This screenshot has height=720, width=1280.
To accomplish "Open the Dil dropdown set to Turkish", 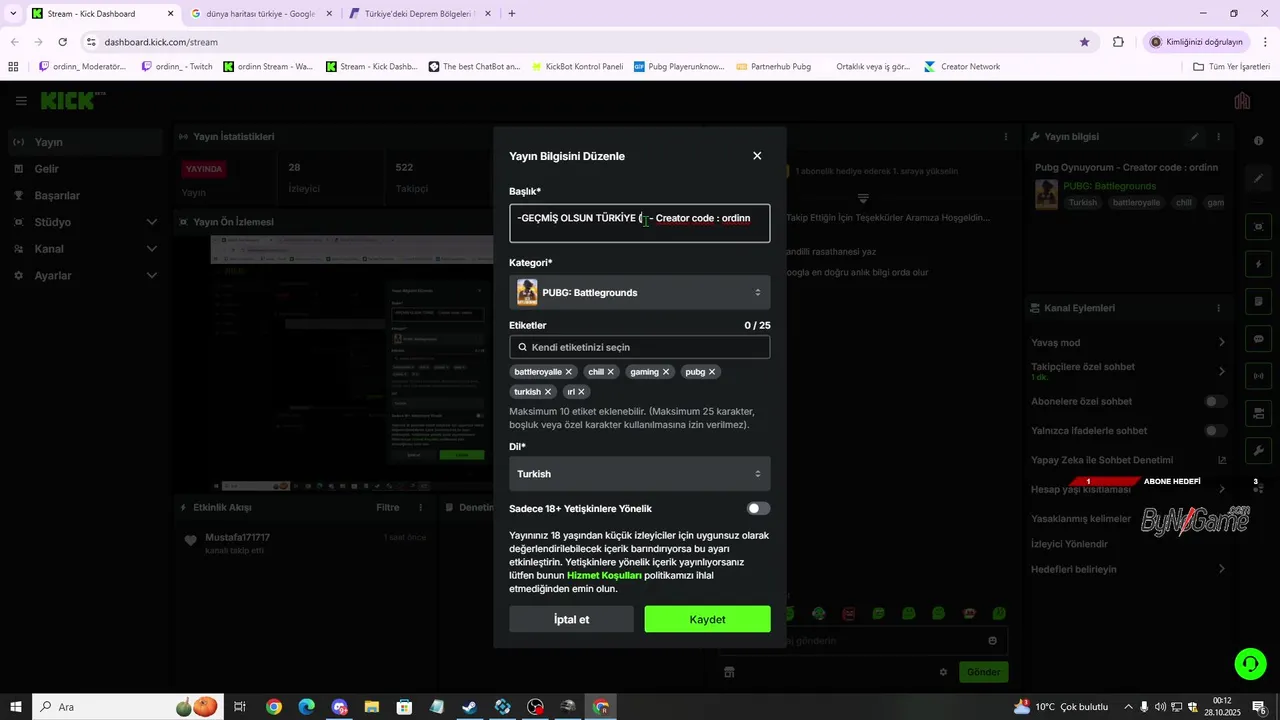I will point(640,474).
